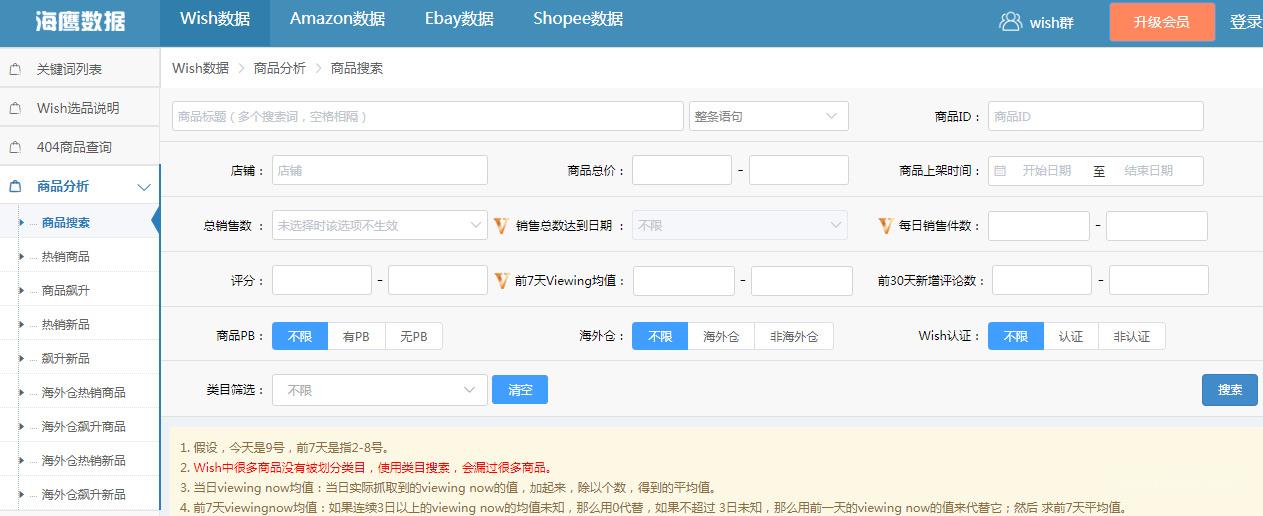Click the 升级会员 upgrade button
This screenshot has width=1263, height=516.
(x=1162, y=22)
